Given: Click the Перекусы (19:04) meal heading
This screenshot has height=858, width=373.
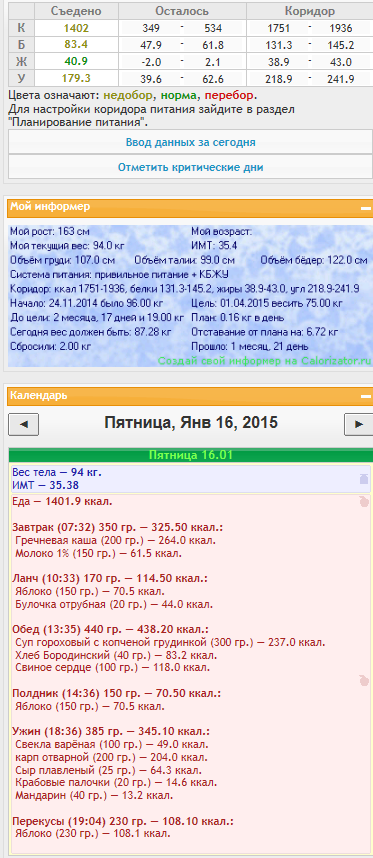Looking at the screenshot, I should (x=123, y=821).
